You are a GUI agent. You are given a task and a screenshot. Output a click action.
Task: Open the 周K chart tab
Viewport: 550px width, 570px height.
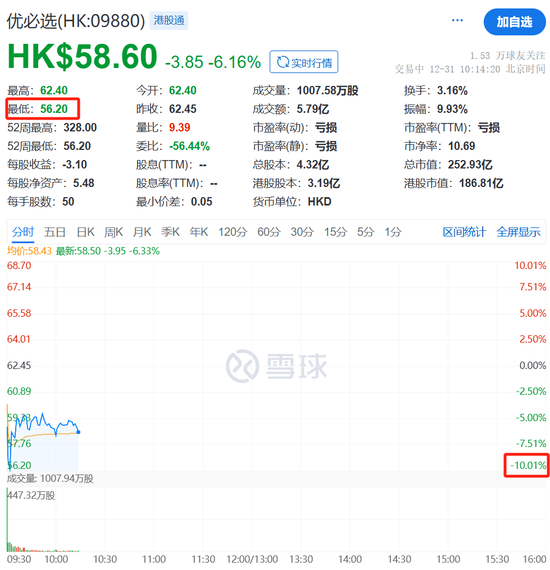113,232
